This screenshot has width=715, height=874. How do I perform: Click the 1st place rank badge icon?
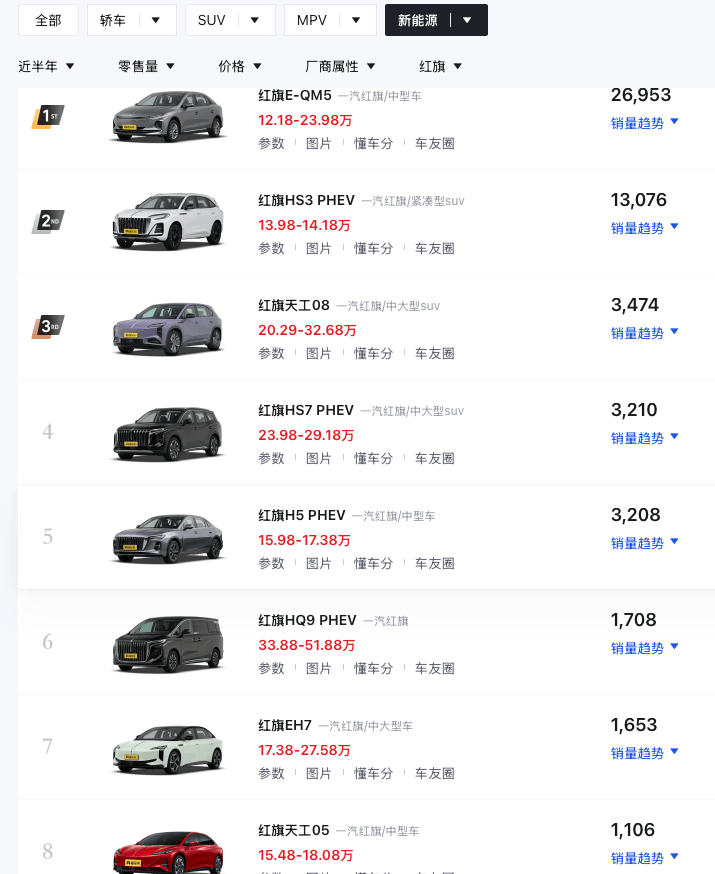click(x=47, y=117)
